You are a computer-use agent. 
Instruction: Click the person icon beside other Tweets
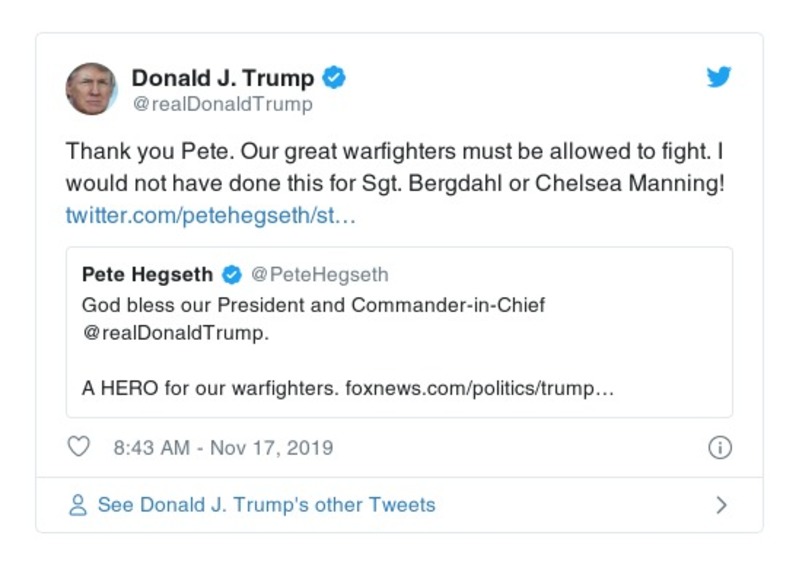[78, 505]
